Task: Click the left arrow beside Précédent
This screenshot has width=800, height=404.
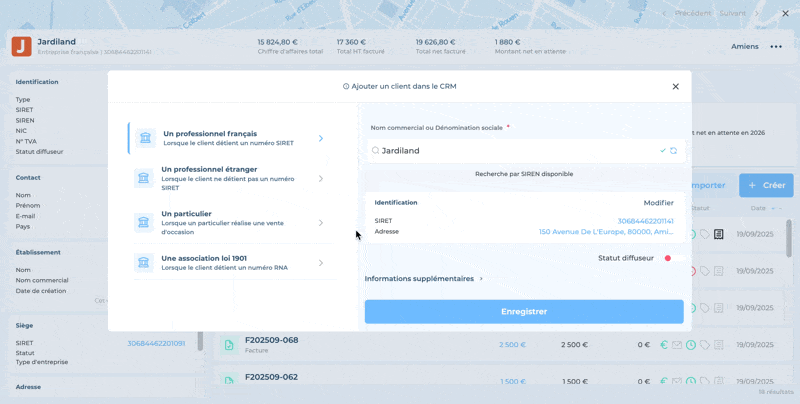Action: coord(664,14)
